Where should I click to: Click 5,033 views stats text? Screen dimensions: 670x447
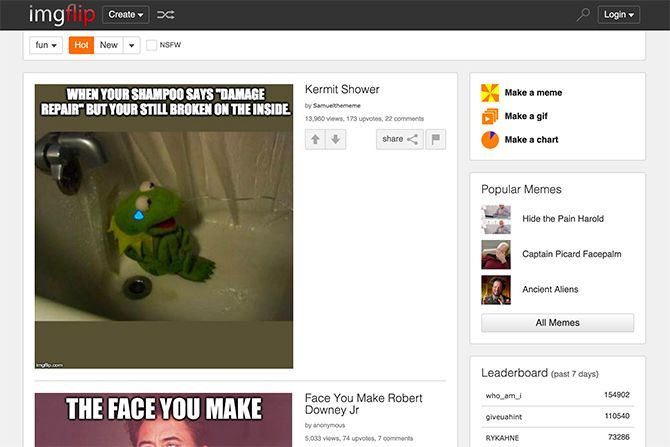359,438
